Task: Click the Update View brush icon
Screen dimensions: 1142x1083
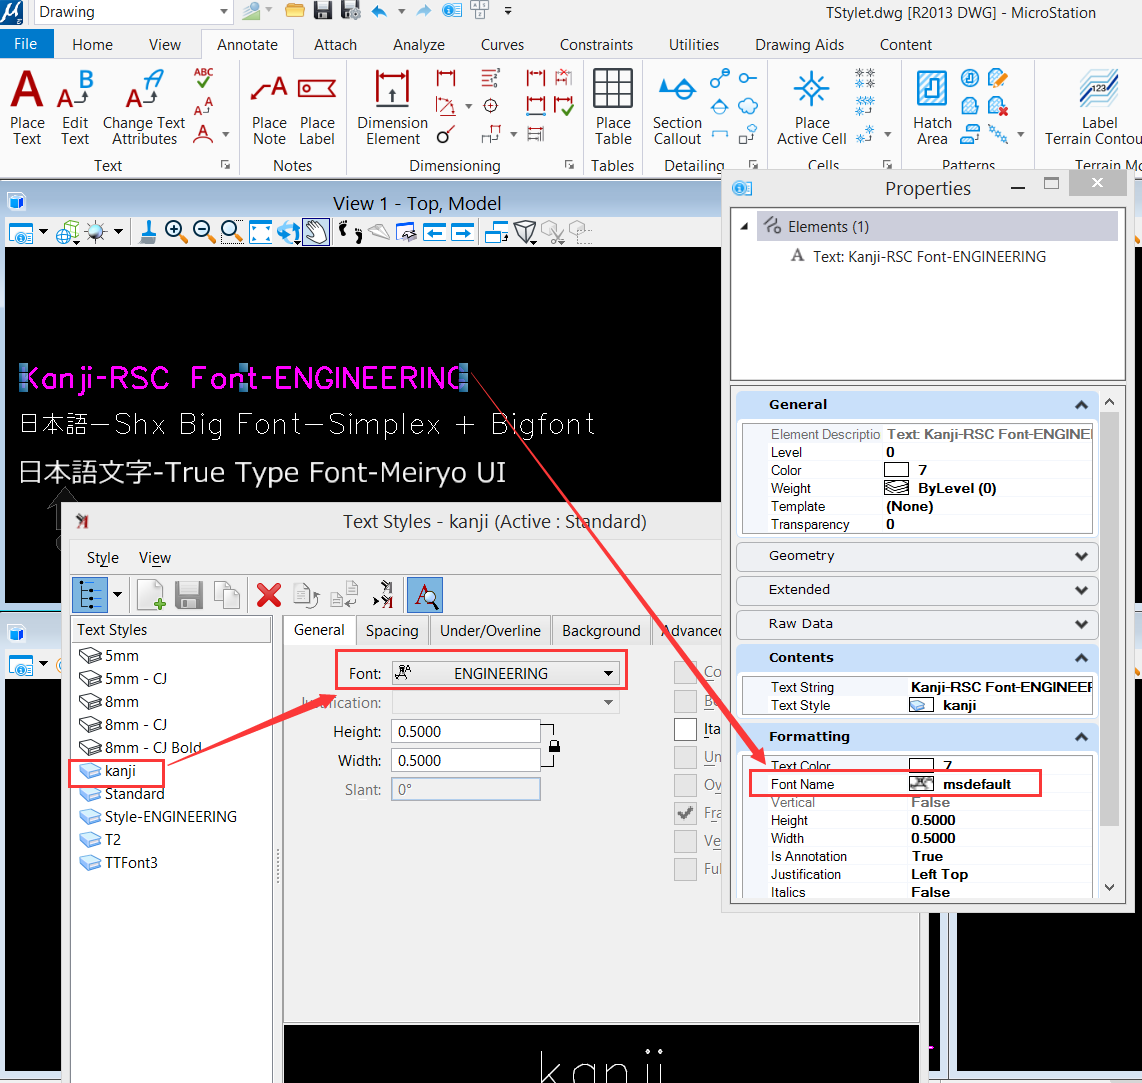Action: (148, 232)
